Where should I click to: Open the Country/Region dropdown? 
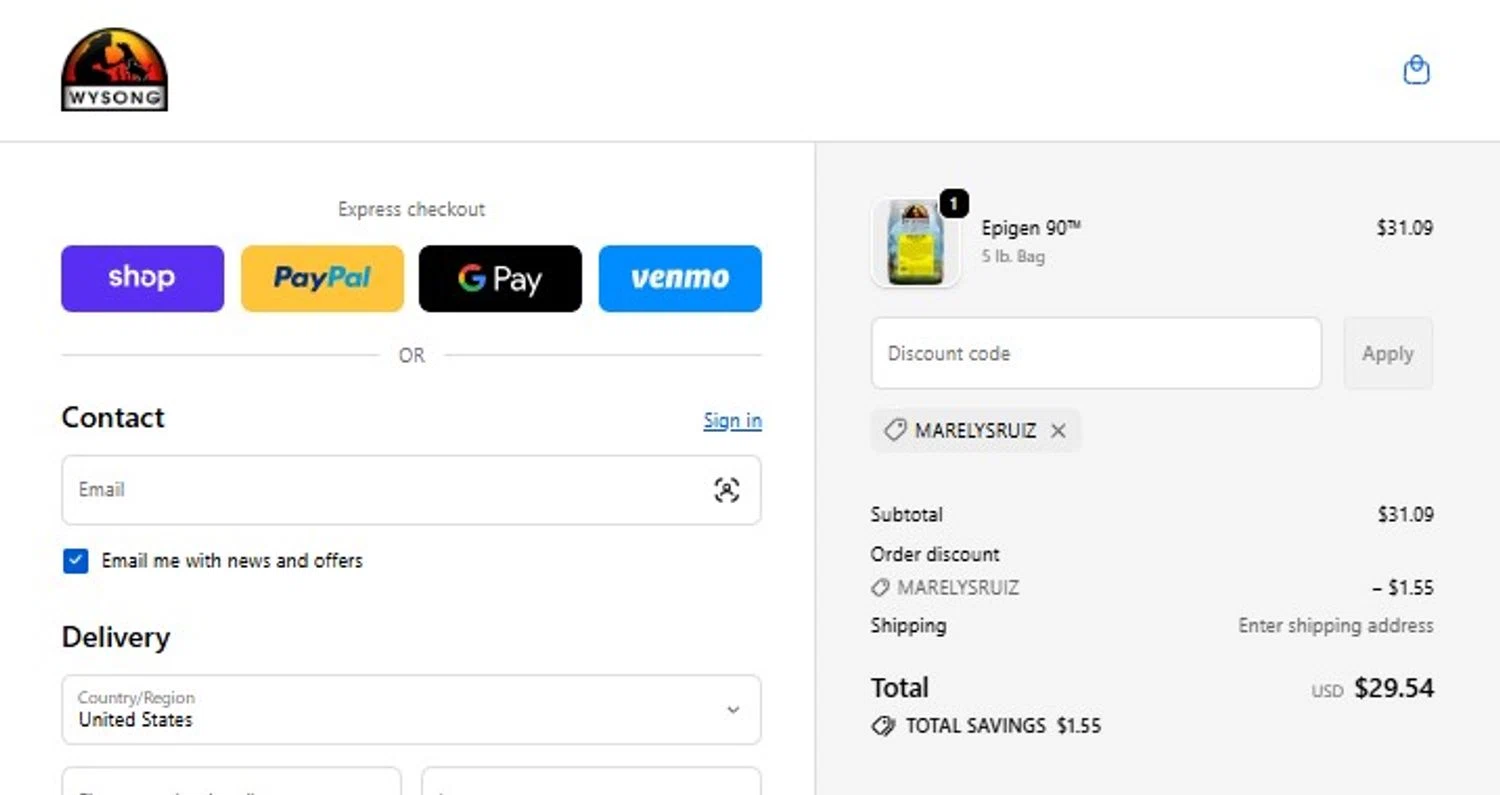coord(411,709)
